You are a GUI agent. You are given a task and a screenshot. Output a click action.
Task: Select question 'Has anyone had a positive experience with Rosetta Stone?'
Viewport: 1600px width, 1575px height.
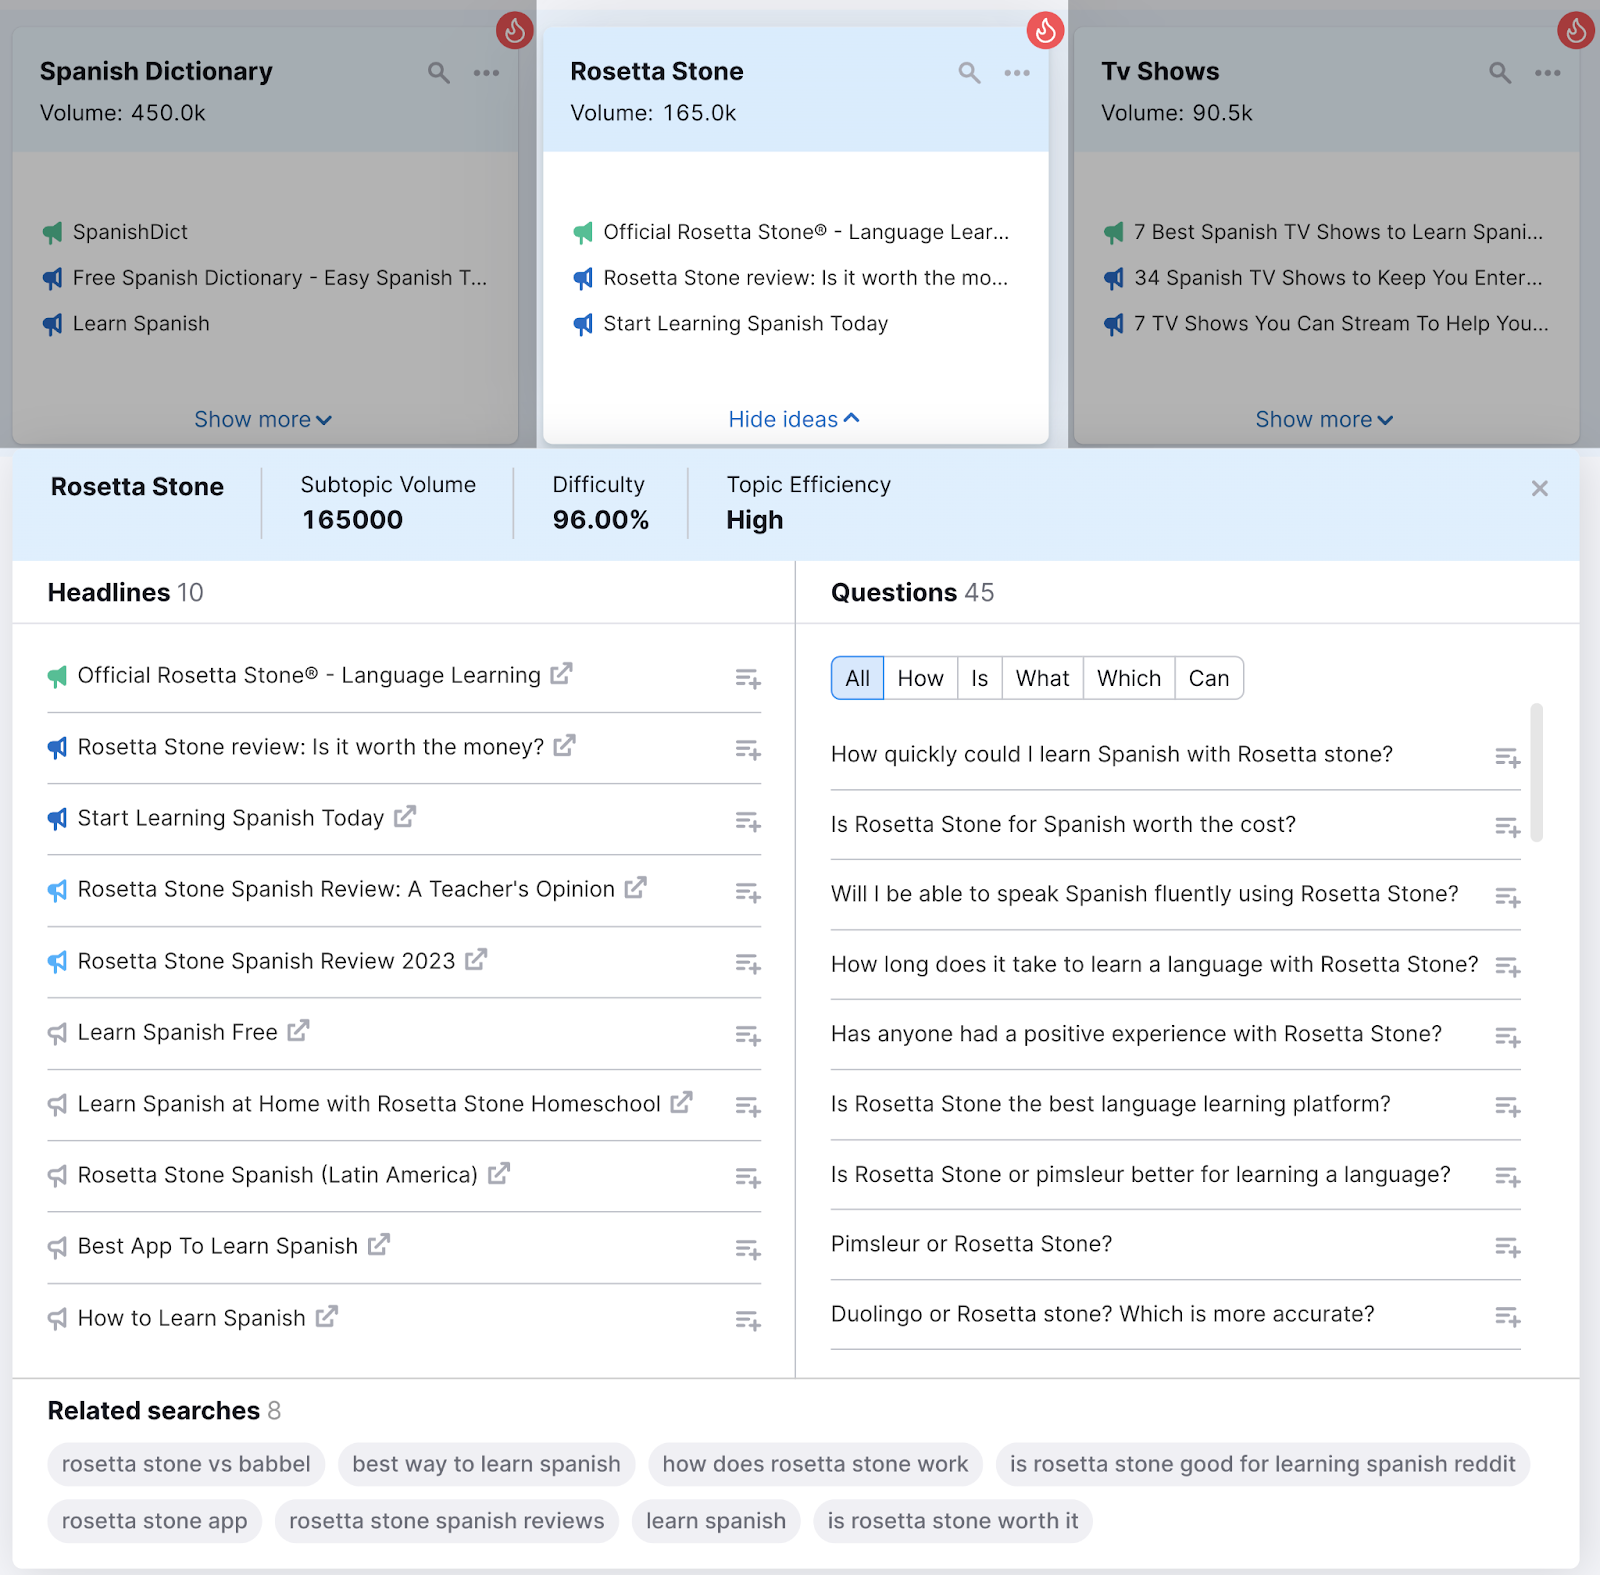point(1136,1034)
